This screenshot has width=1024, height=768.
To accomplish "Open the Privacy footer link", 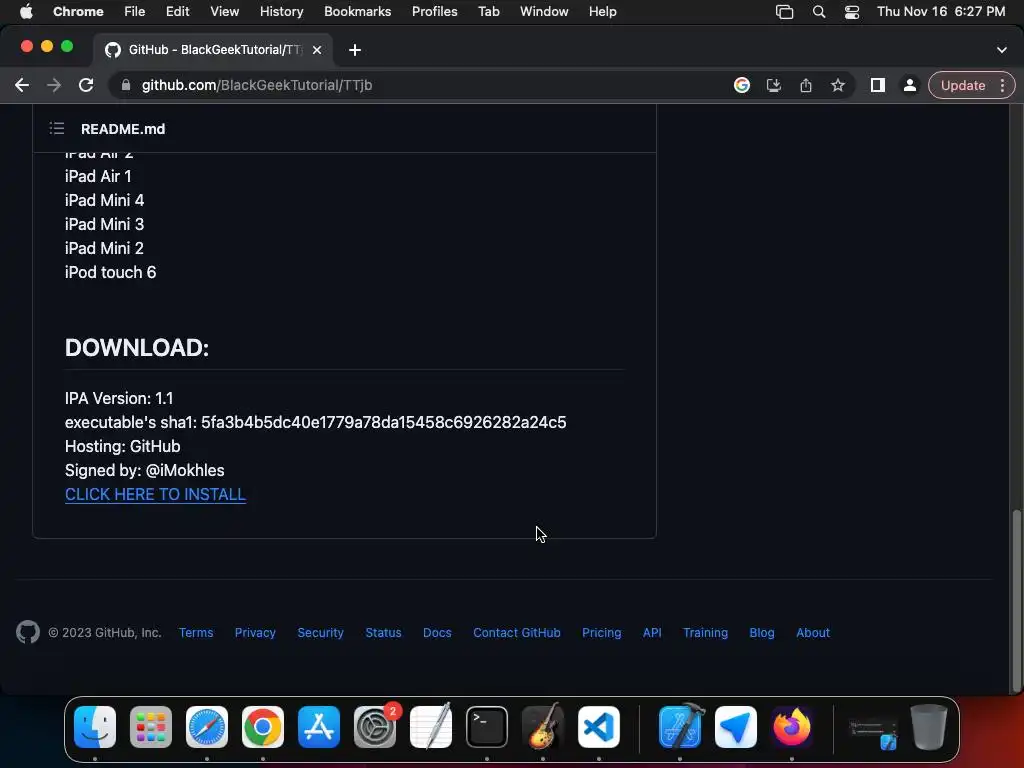I will pos(255,632).
